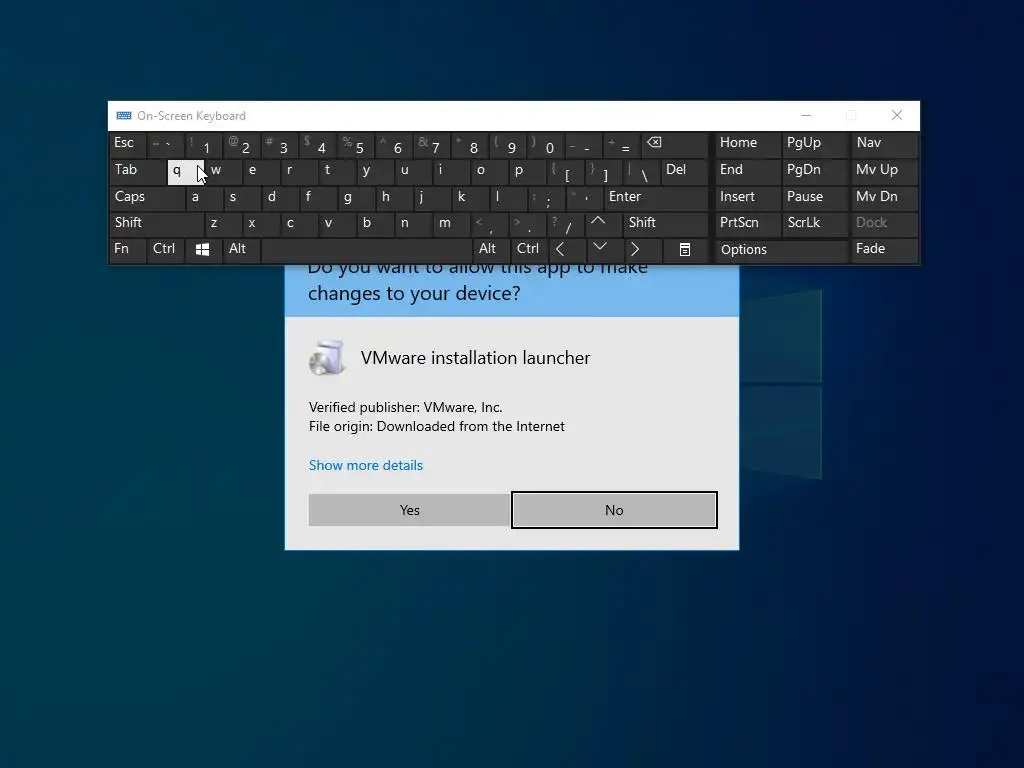This screenshot has width=1024, height=768.
Task: Click Yes to allow VMware launcher
Action: [409, 510]
